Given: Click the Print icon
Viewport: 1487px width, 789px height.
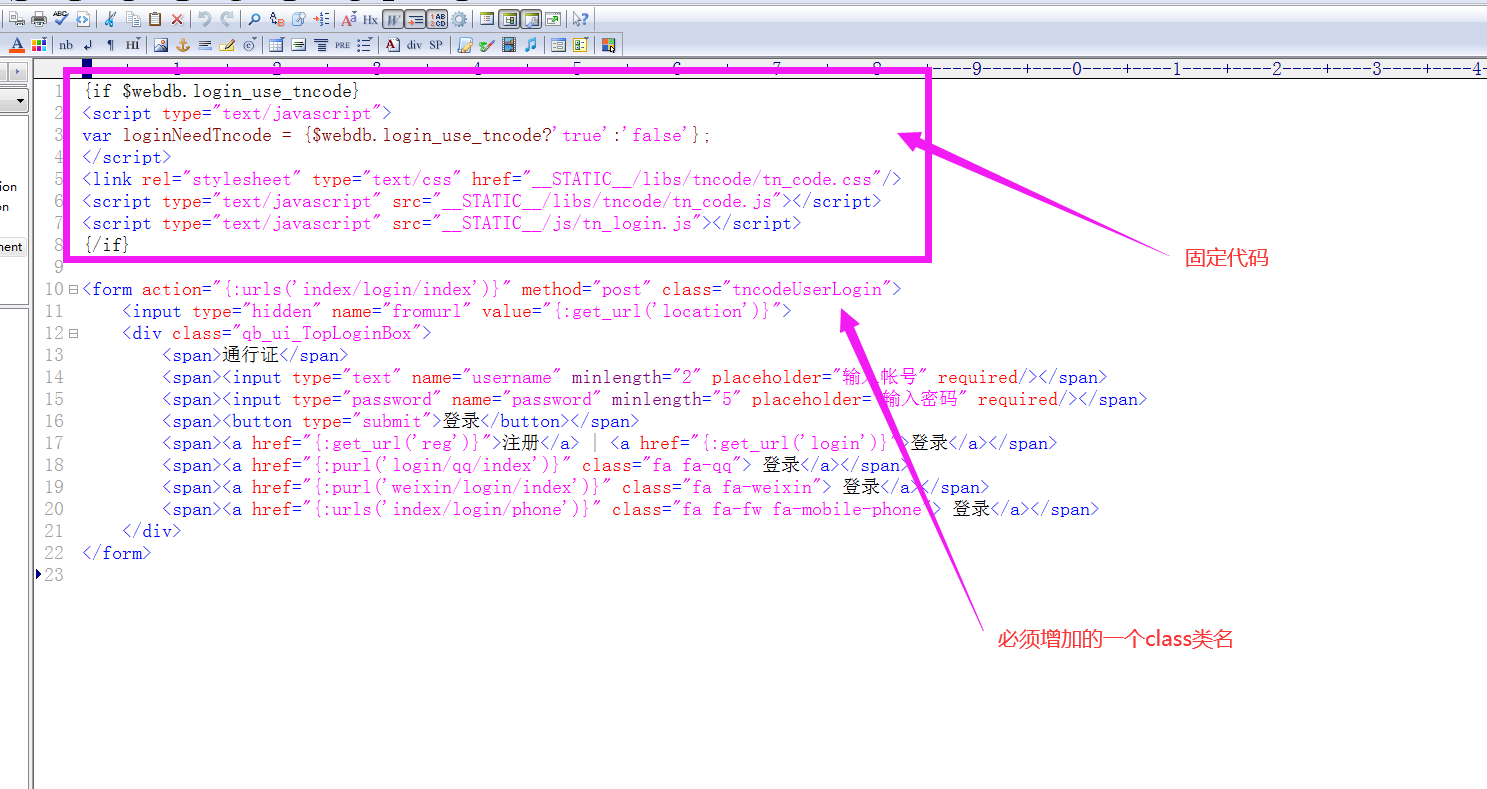Looking at the screenshot, I should click(x=39, y=19).
